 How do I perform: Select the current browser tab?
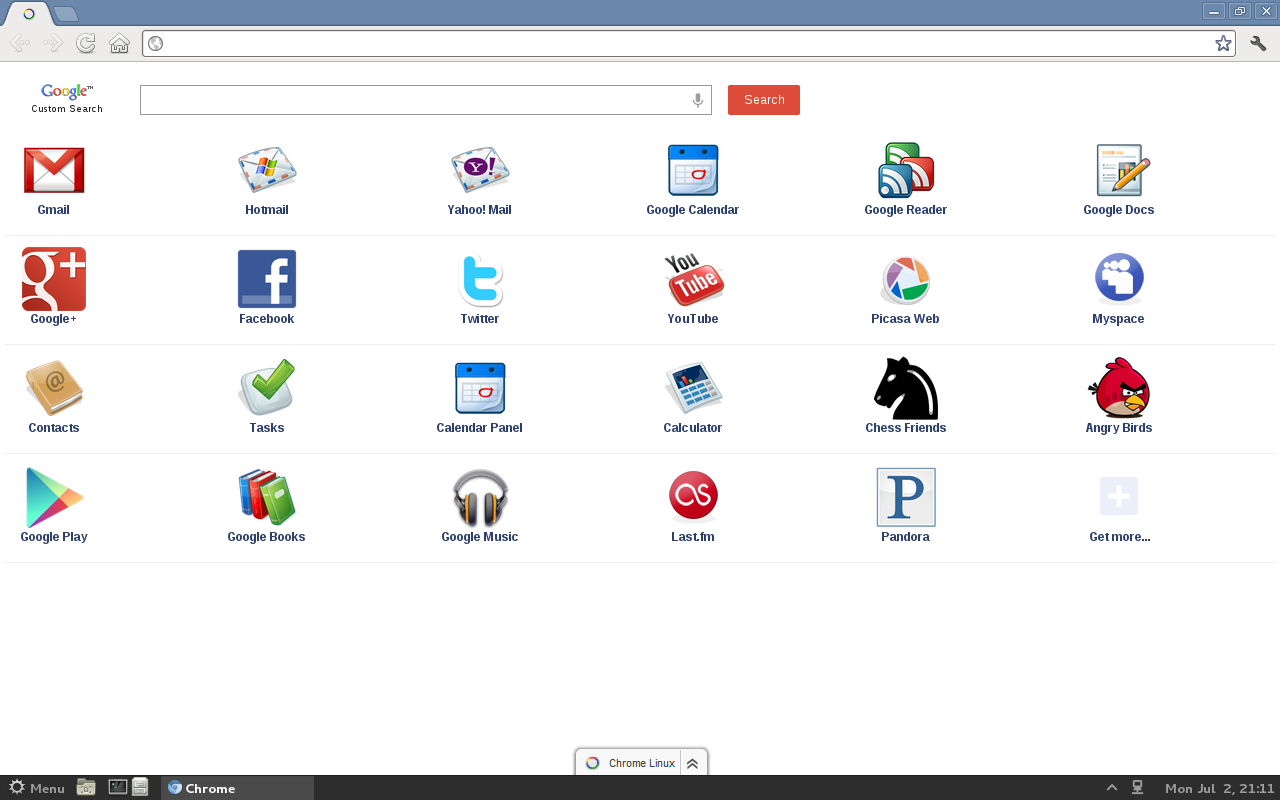tap(29, 14)
